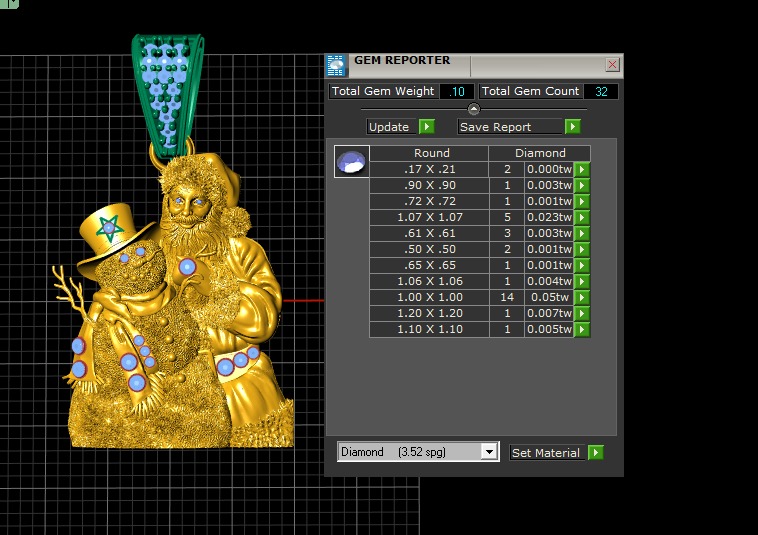Click the 0.004tw weight cell

point(549,281)
